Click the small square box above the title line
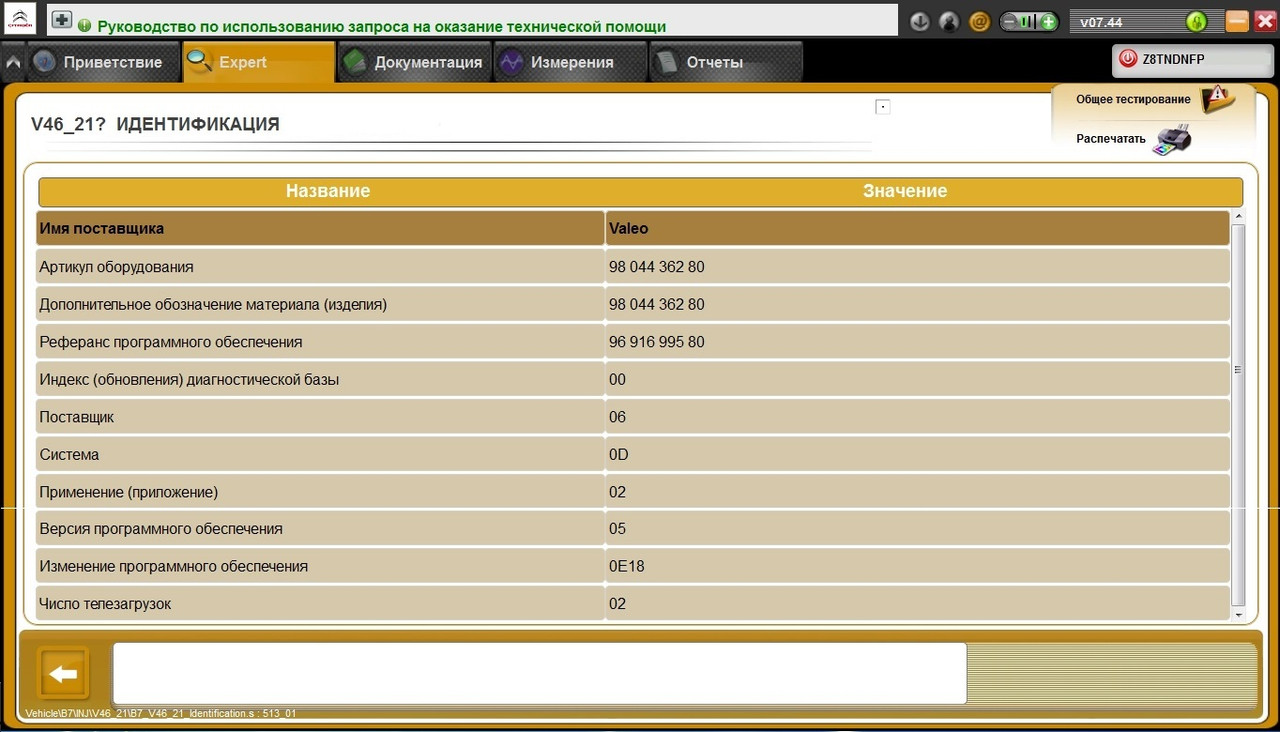Image resolution: width=1280 pixels, height=732 pixels. 882,107
